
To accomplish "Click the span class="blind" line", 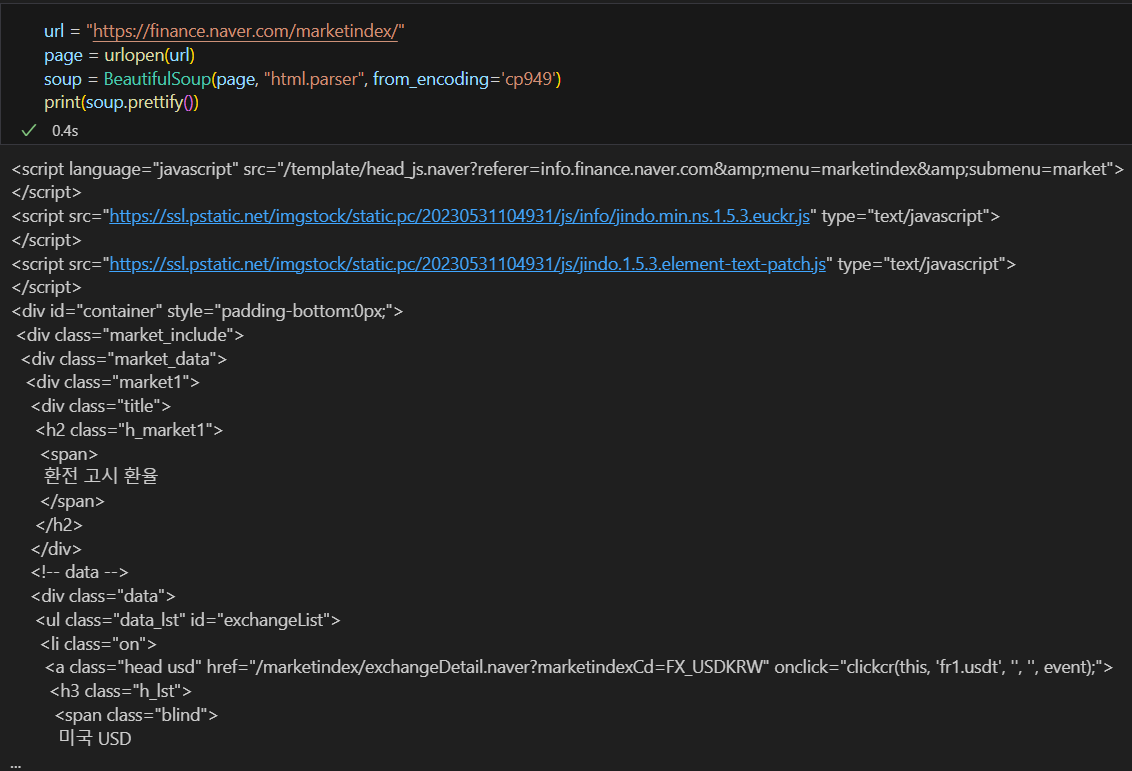I will point(136,715).
